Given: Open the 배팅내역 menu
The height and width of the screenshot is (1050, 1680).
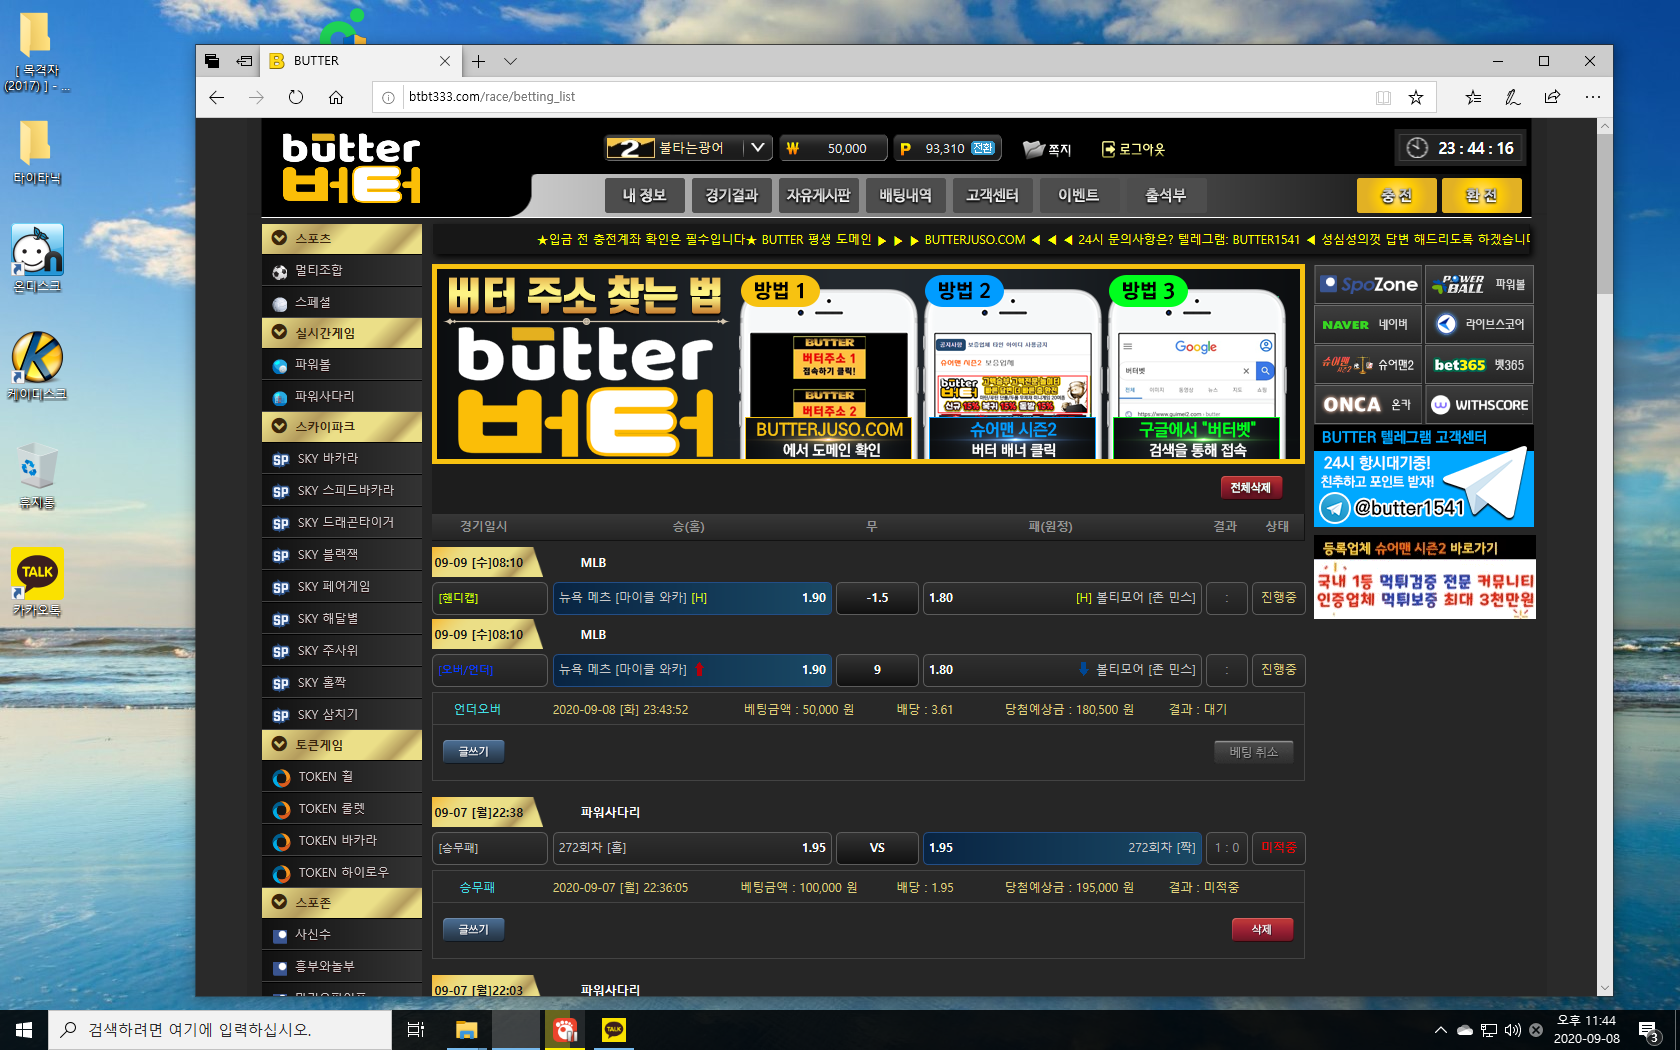Looking at the screenshot, I should 905,195.
